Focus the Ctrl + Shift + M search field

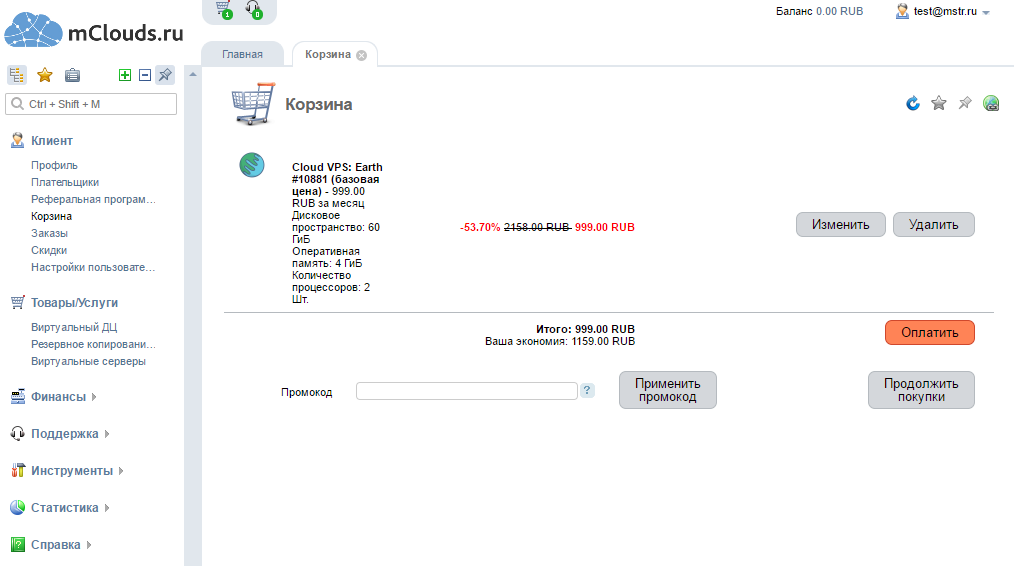(91, 104)
